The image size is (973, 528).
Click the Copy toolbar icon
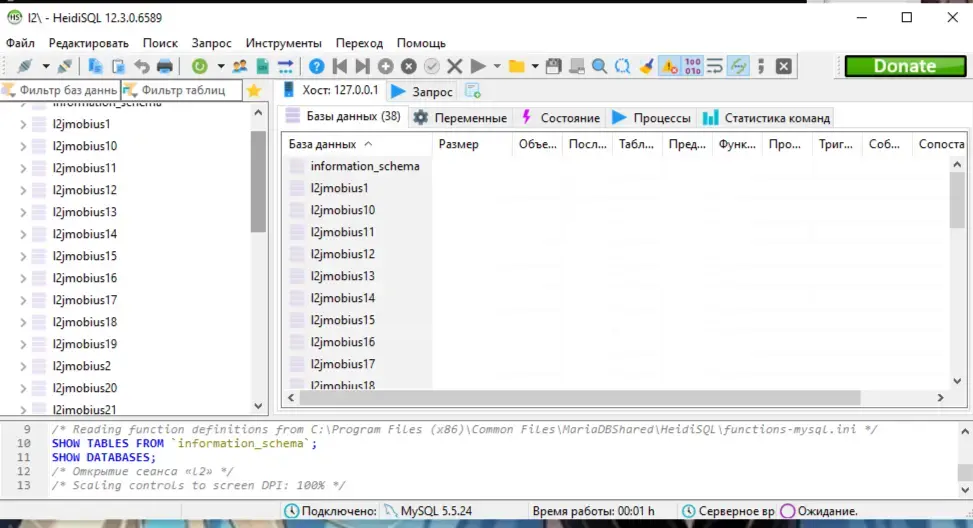tap(95, 66)
